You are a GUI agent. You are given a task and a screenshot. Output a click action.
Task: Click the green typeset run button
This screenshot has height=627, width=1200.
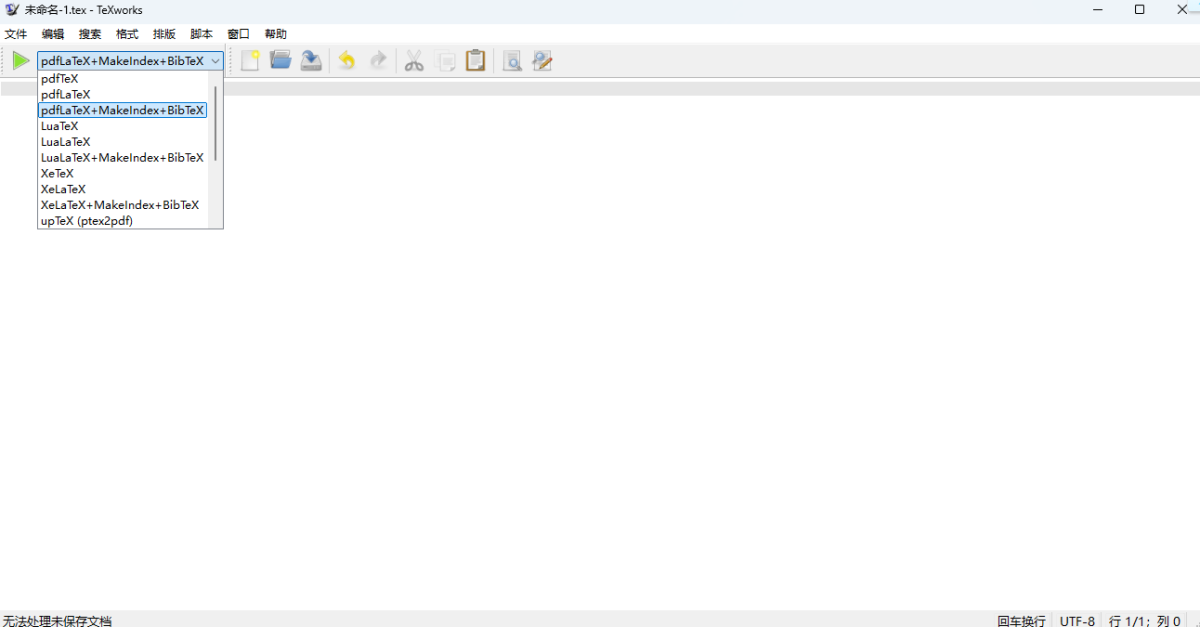tap(20, 61)
